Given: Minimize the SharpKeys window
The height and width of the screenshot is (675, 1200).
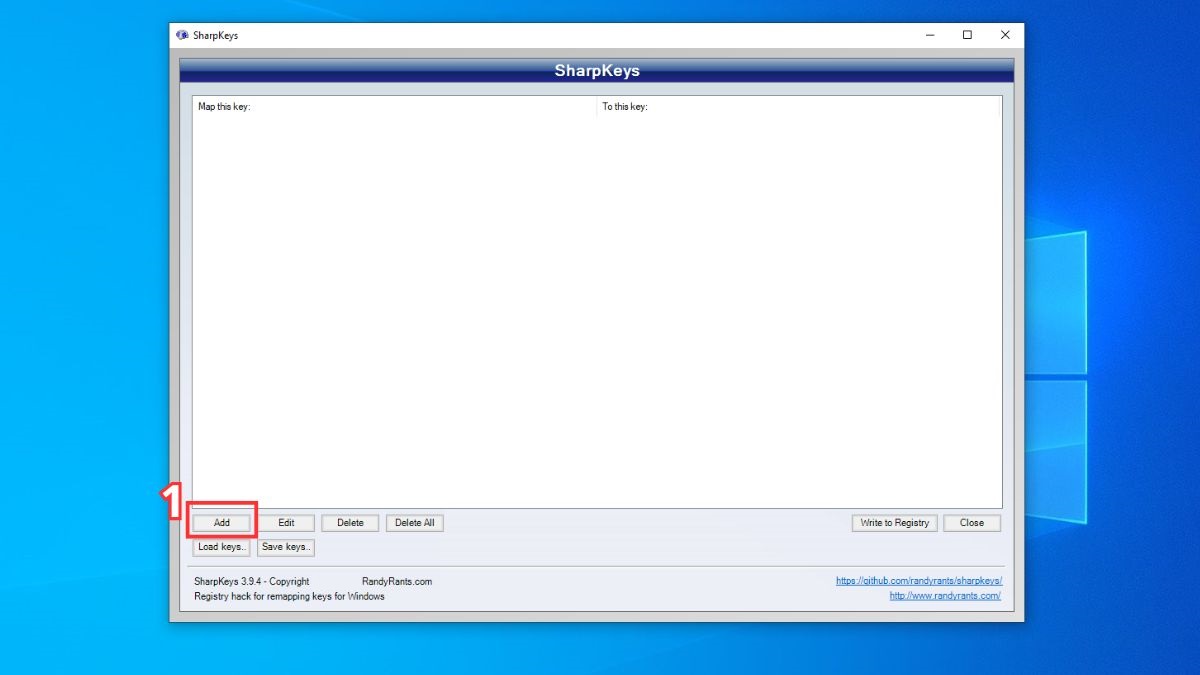Looking at the screenshot, I should (930, 35).
